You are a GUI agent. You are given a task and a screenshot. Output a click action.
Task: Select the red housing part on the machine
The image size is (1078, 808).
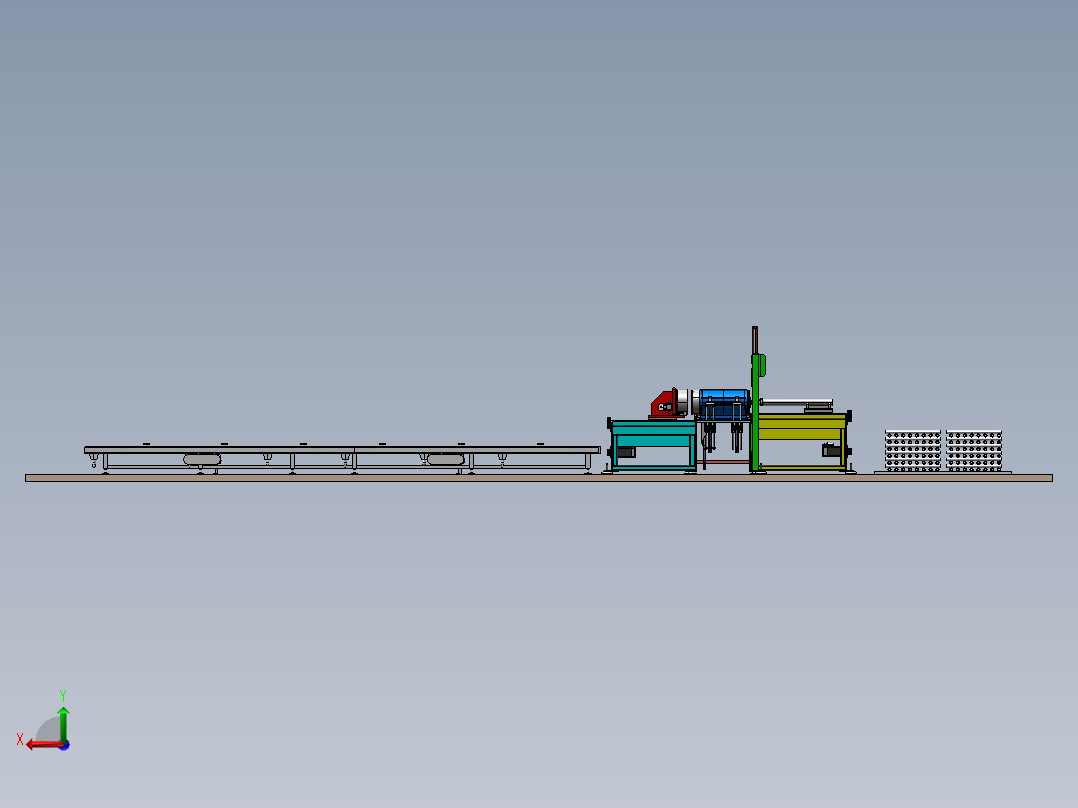[x=663, y=404]
